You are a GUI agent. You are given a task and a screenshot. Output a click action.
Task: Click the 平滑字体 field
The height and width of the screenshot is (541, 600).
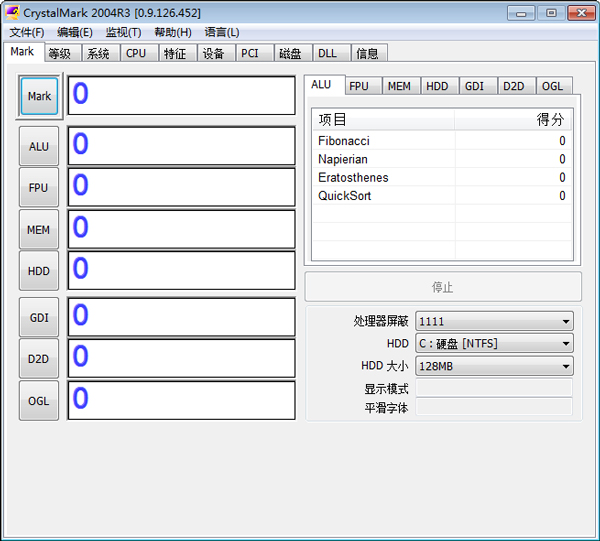tap(494, 407)
